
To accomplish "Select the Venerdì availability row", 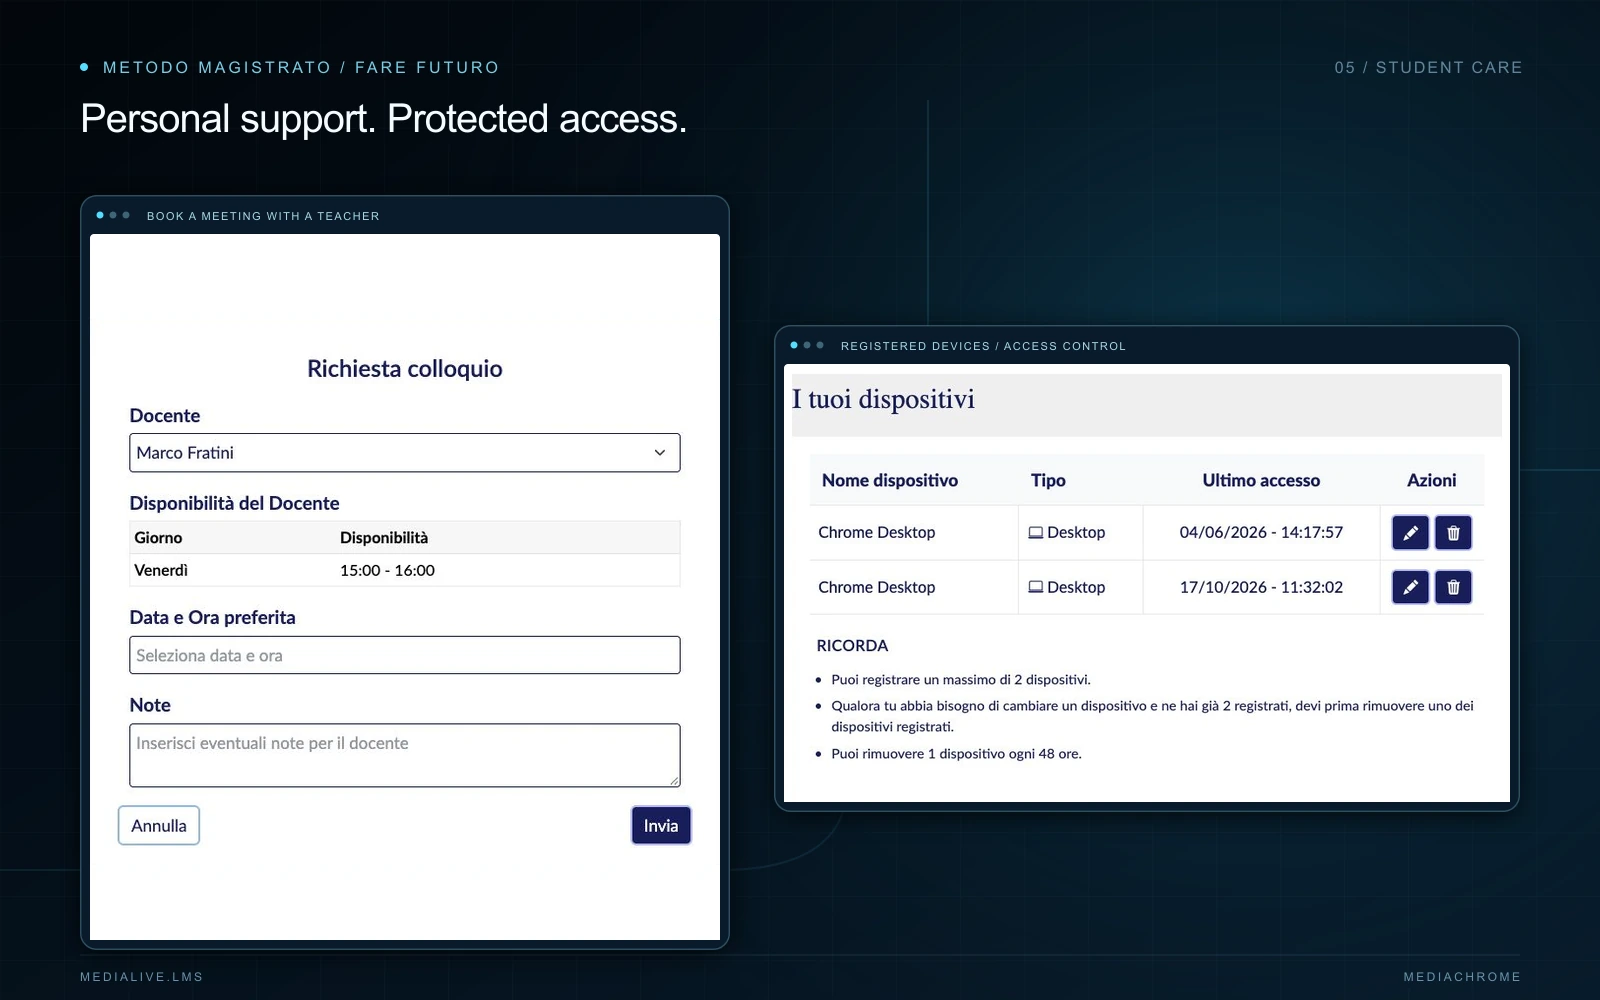I will click(x=405, y=570).
